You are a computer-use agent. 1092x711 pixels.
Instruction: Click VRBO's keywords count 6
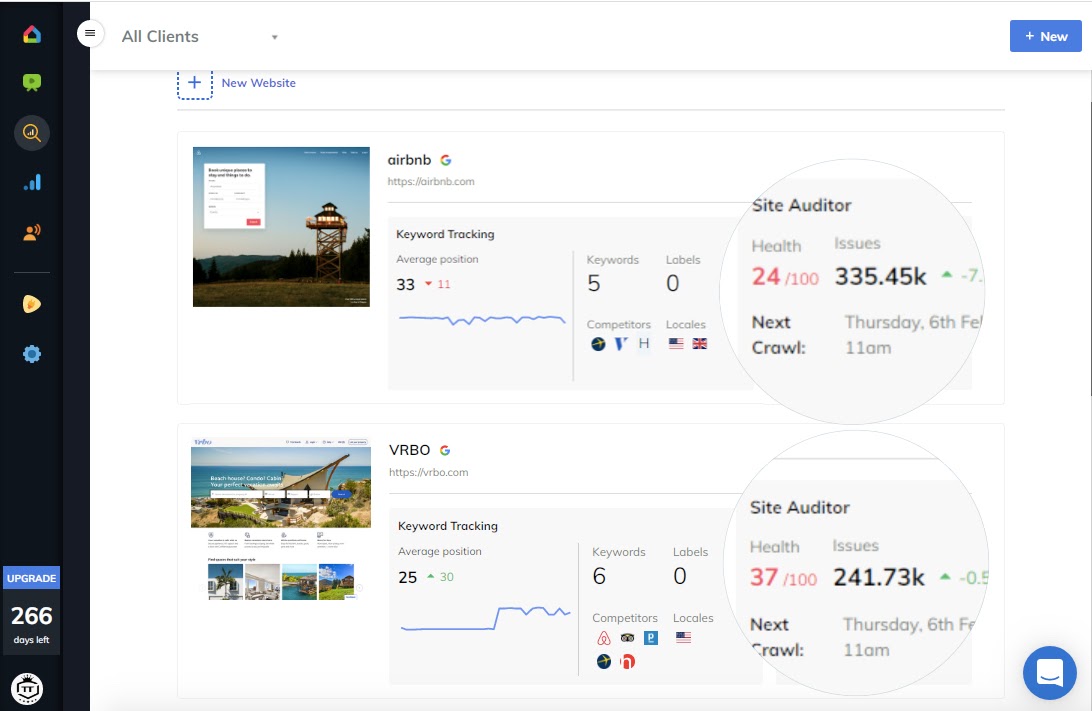tap(599, 576)
